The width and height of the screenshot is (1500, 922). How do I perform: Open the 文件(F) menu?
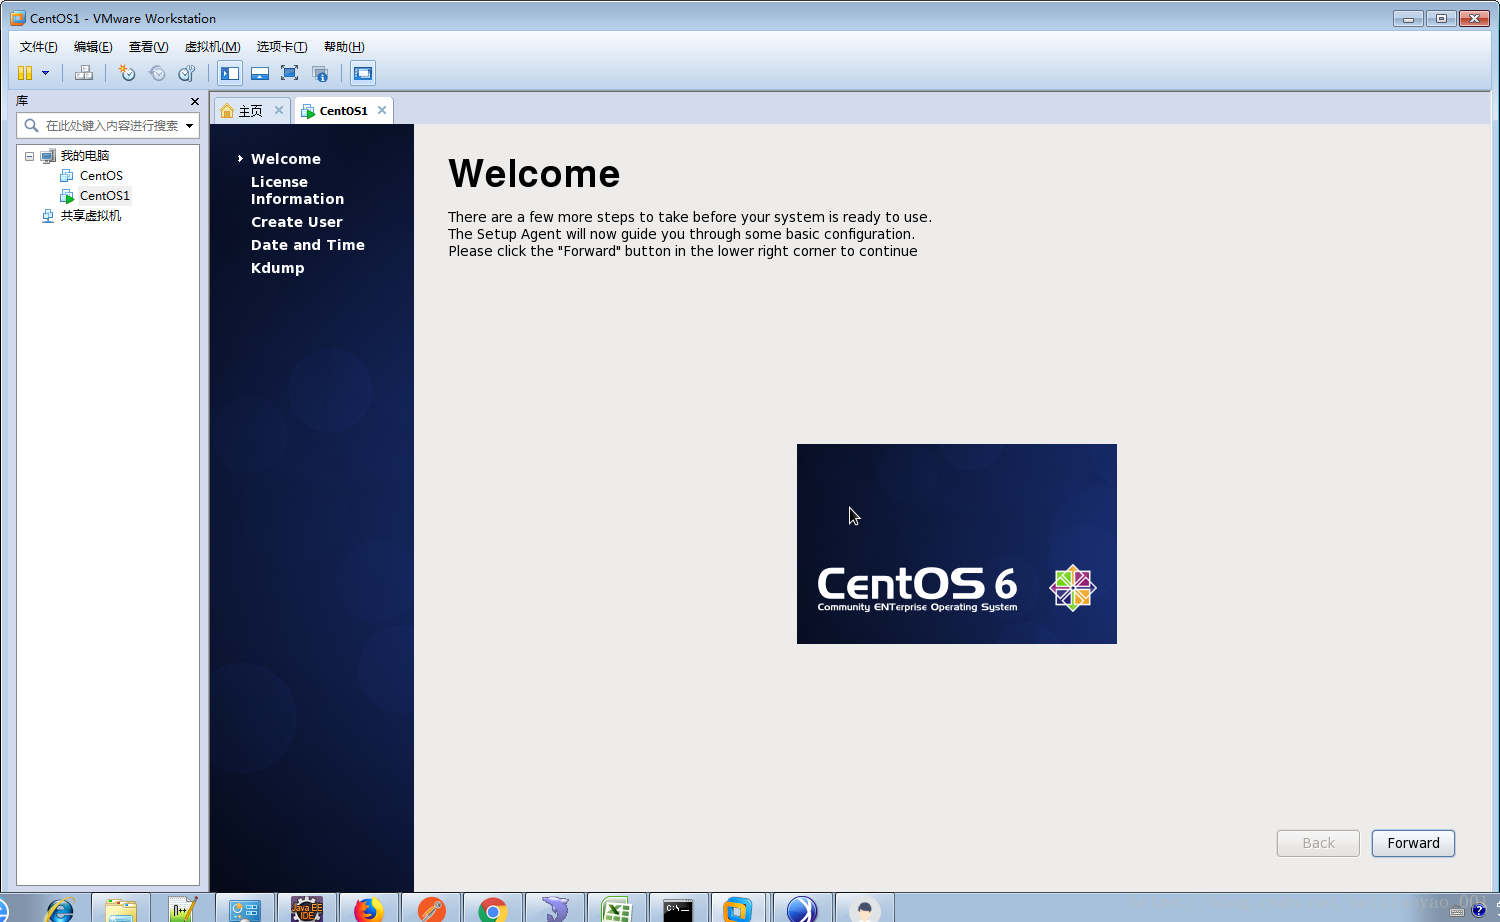[39, 47]
